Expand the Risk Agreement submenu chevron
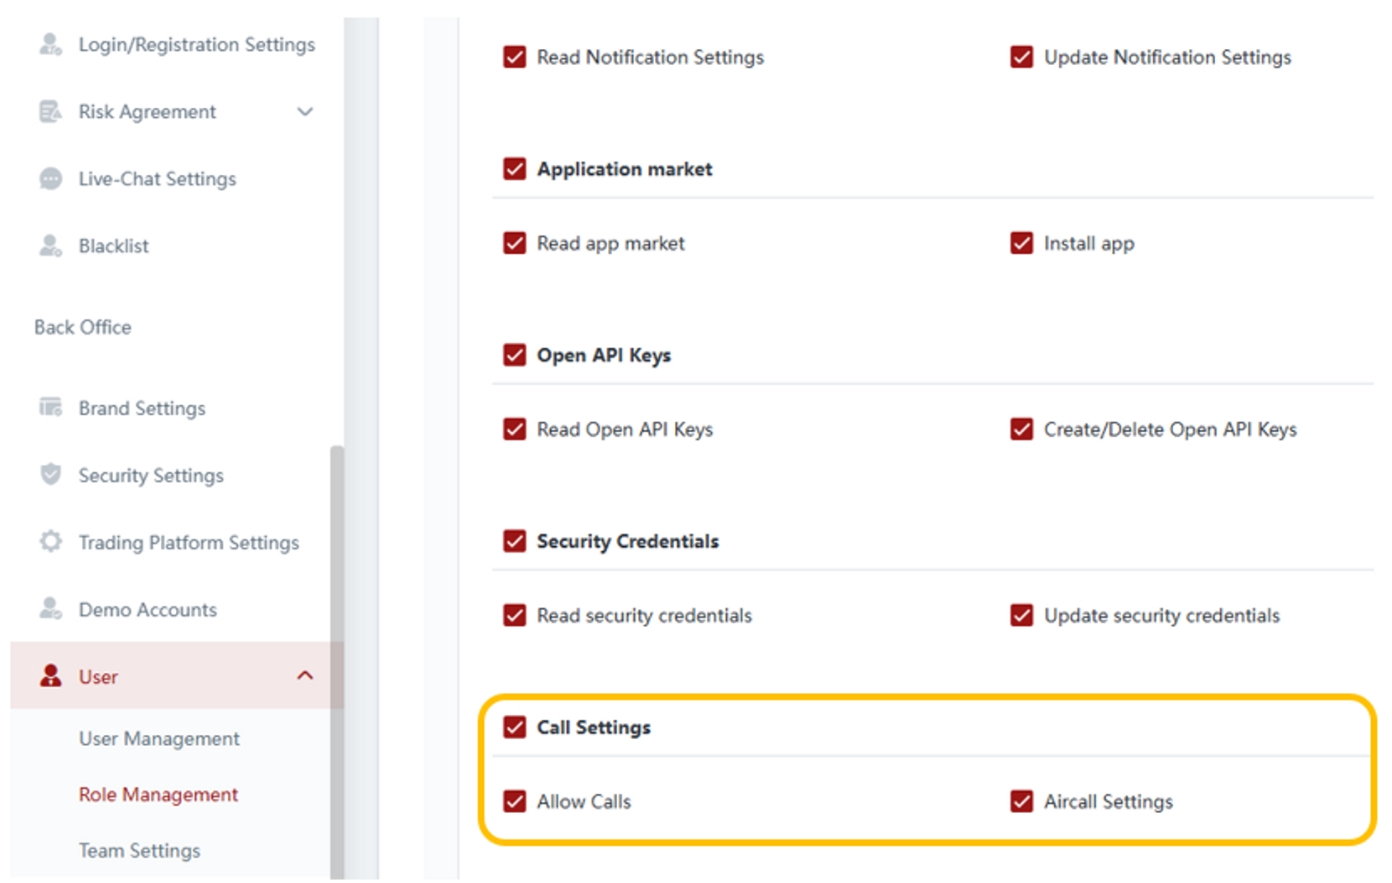Screen dimensions: 1392x883 click(305, 111)
